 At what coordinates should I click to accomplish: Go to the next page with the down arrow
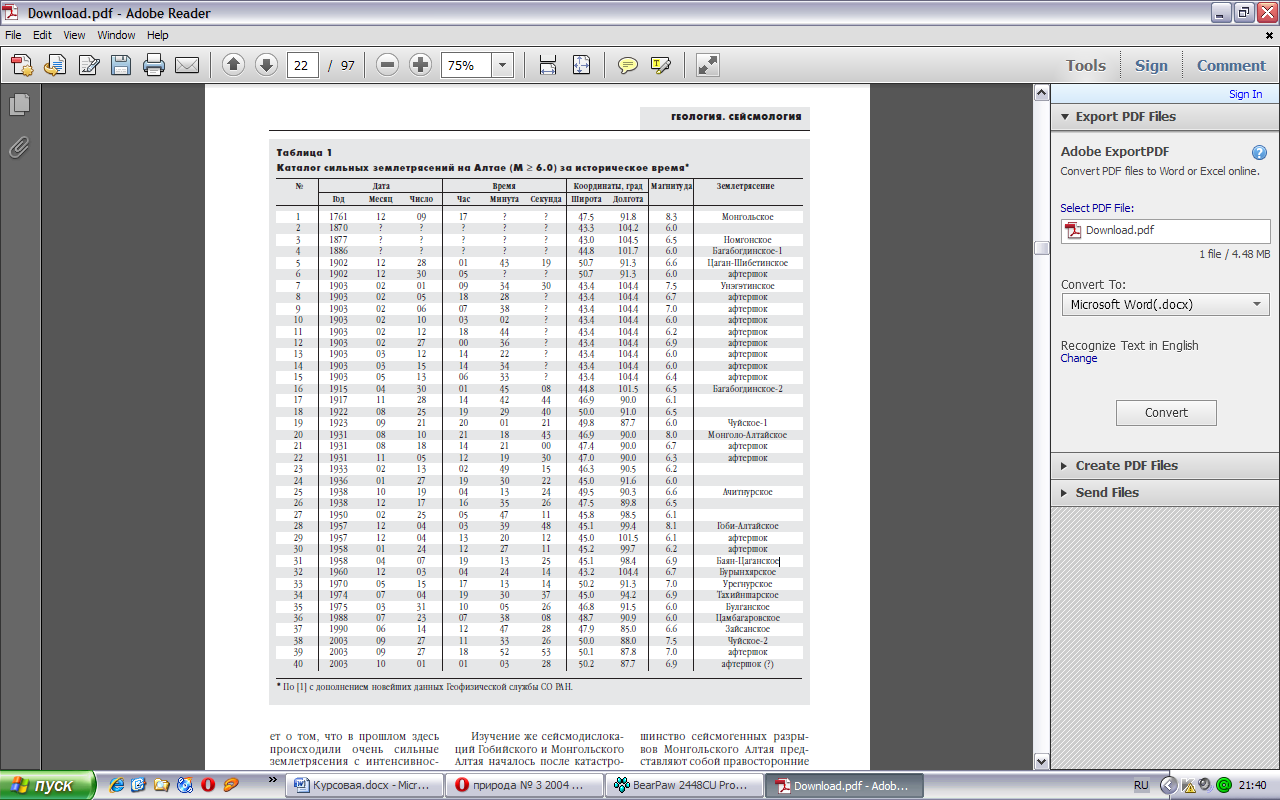point(266,65)
